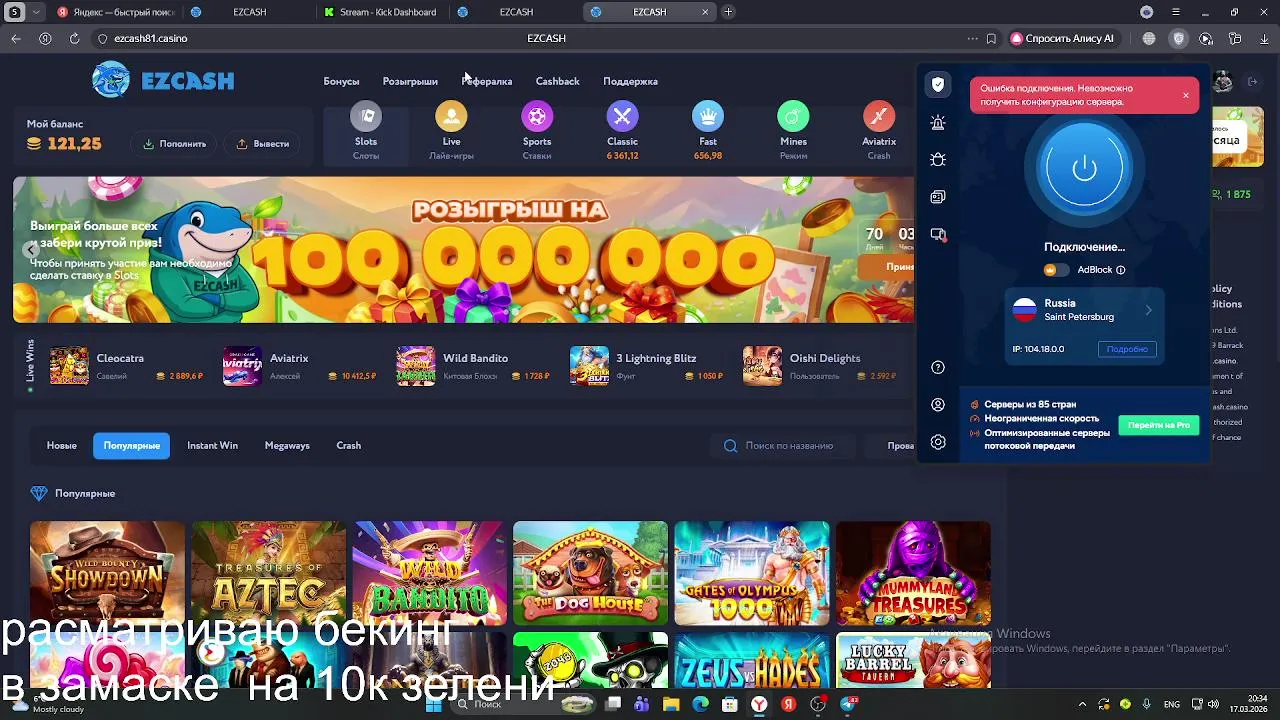Open the VPN bug icon in sidebar

pos(938,159)
